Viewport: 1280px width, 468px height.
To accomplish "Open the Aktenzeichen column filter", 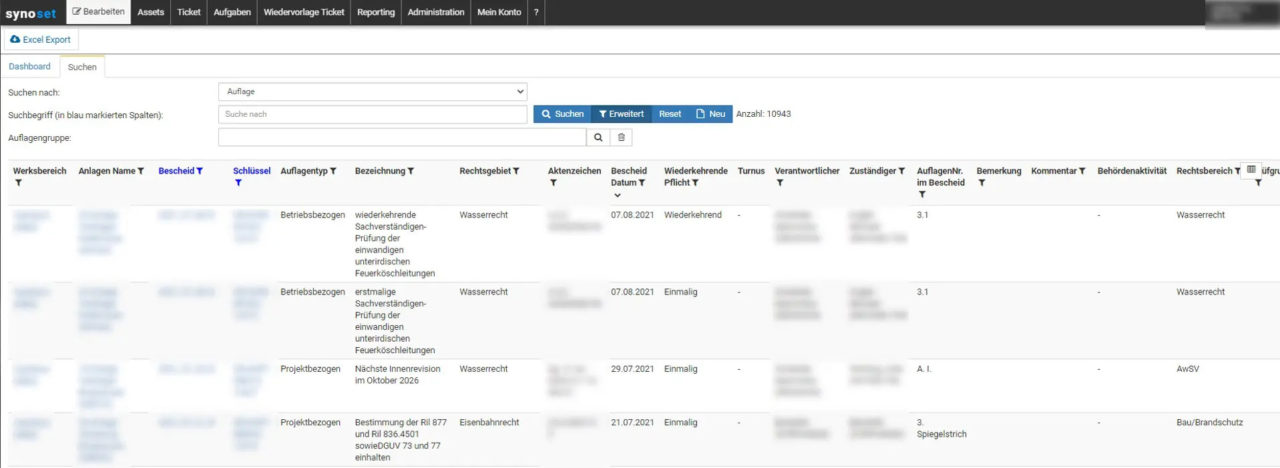I will (553, 183).
